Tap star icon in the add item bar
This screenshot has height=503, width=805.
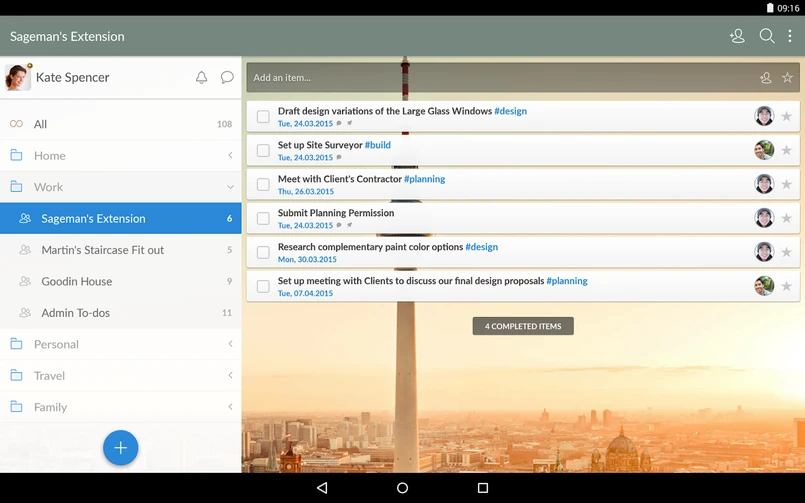click(787, 78)
